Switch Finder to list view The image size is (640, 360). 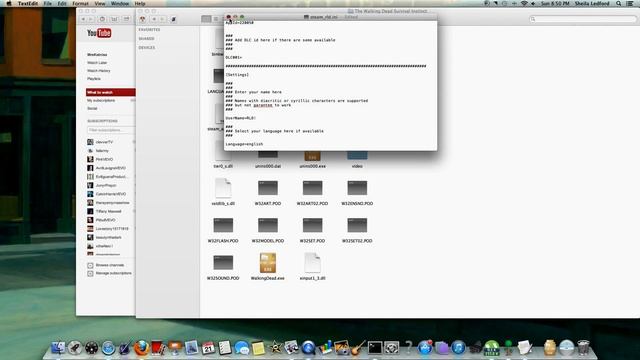point(216,19)
